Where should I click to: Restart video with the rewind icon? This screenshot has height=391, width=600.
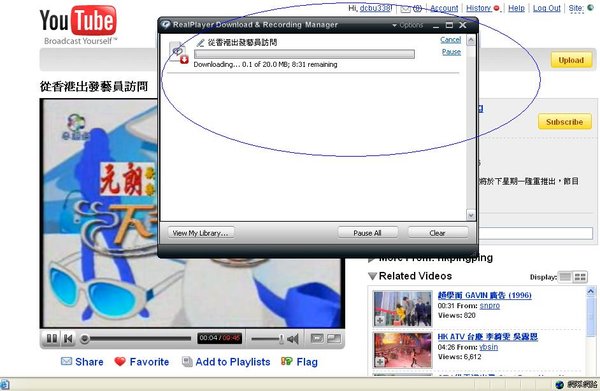pos(68,339)
